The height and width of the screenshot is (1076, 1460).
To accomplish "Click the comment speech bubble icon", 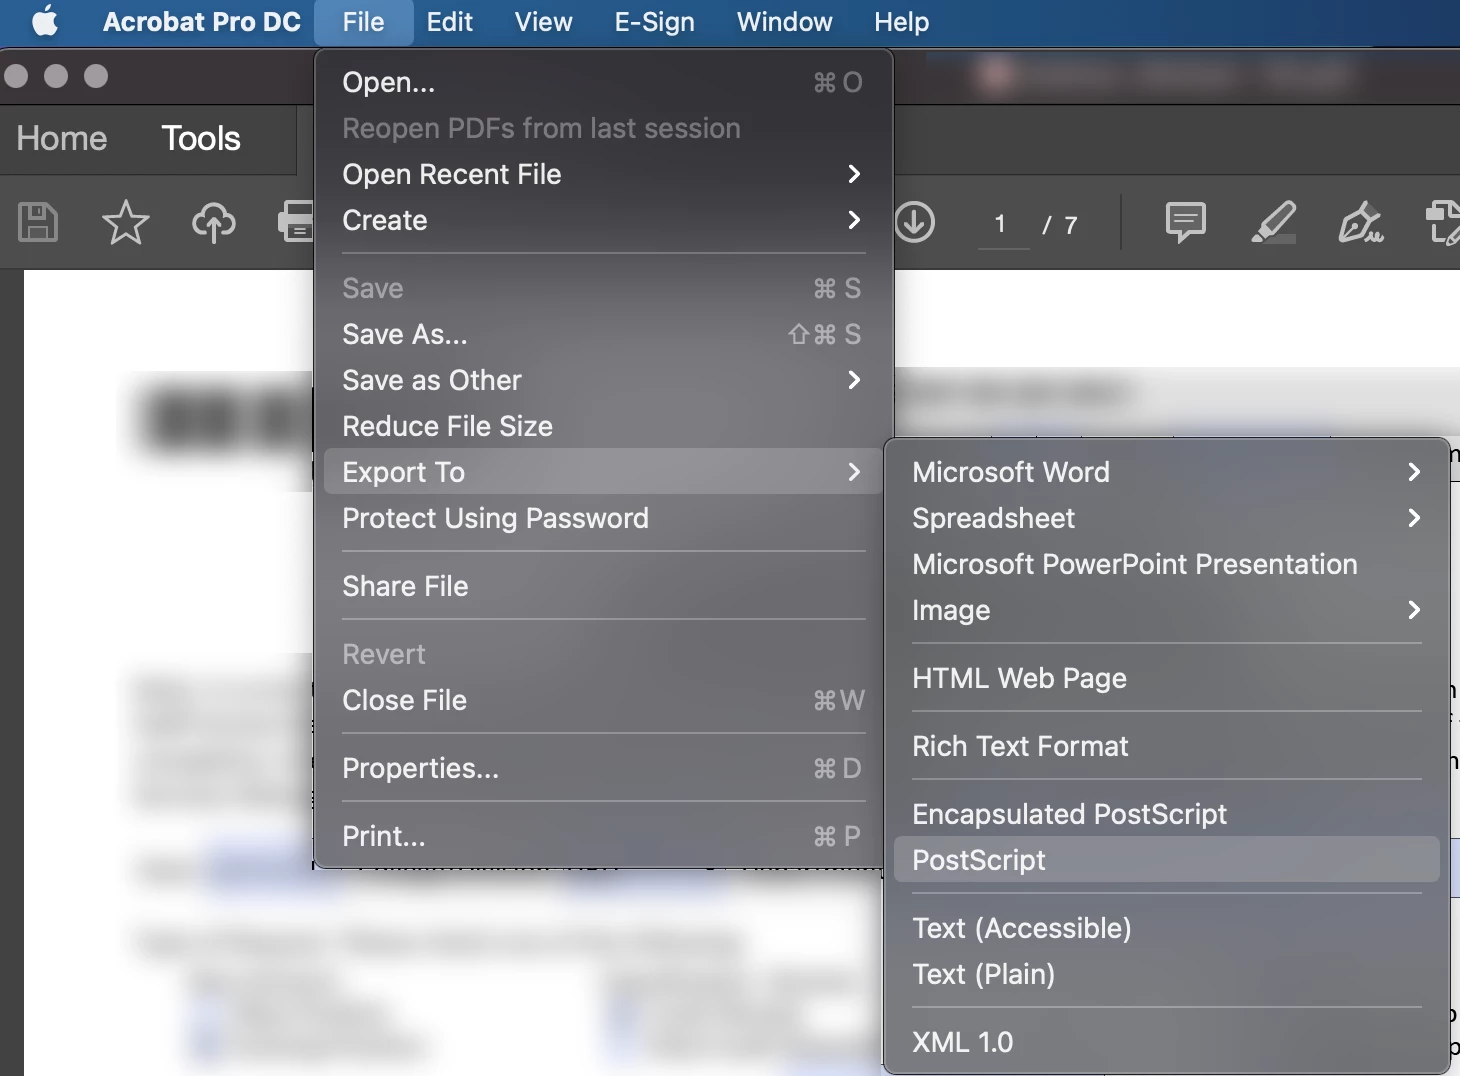I will click(1185, 222).
